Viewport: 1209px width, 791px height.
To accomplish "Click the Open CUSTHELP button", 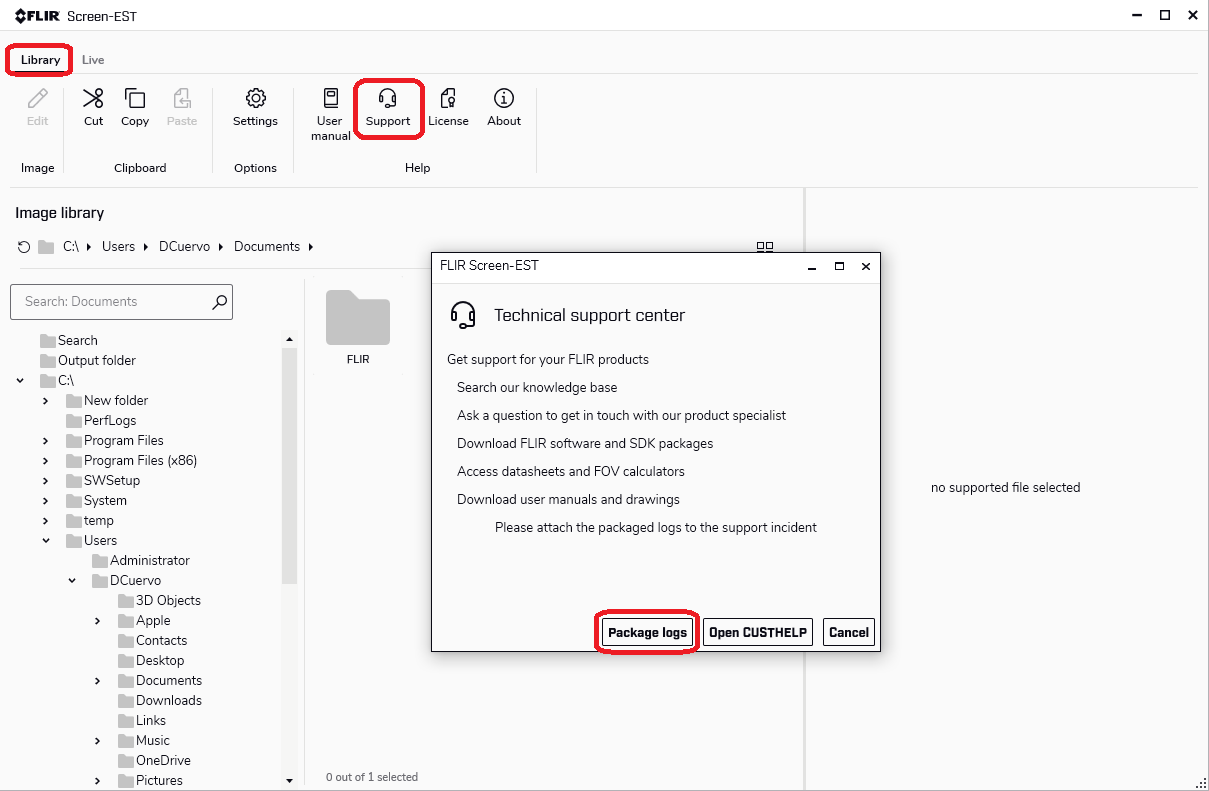I will pos(757,632).
